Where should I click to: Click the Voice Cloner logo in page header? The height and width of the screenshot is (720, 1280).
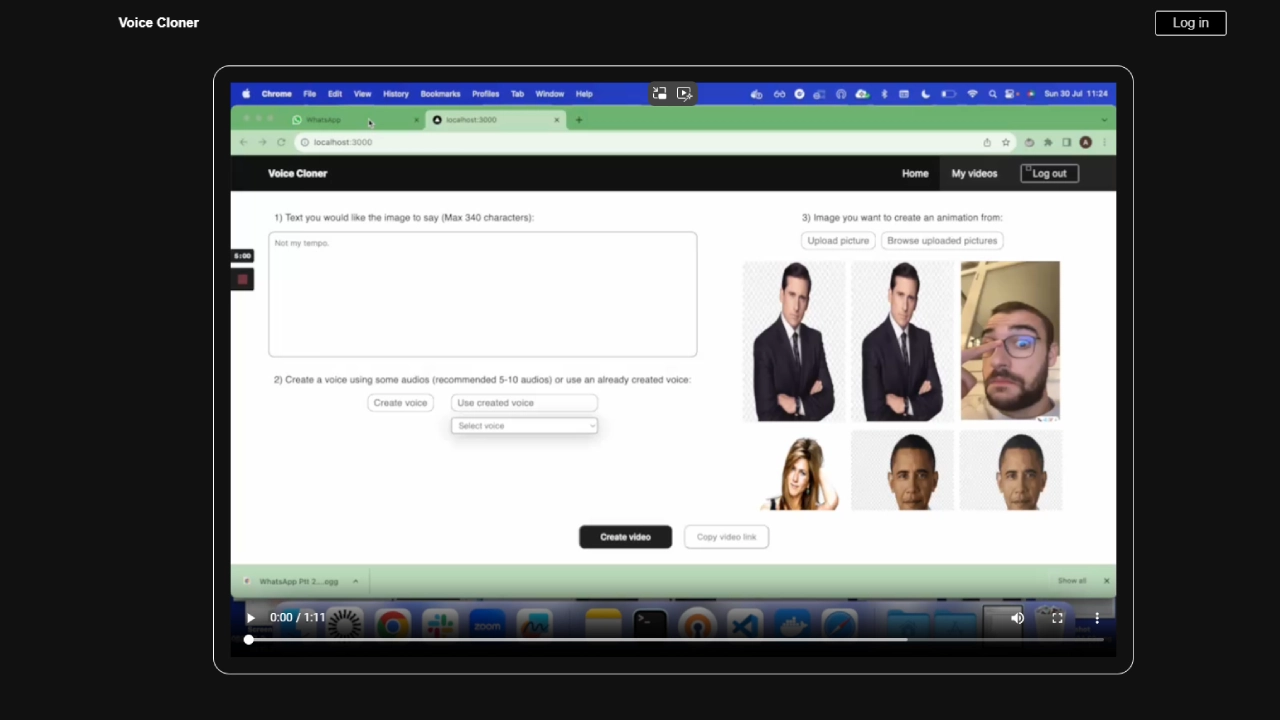pyautogui.click(x=158, y=23)
